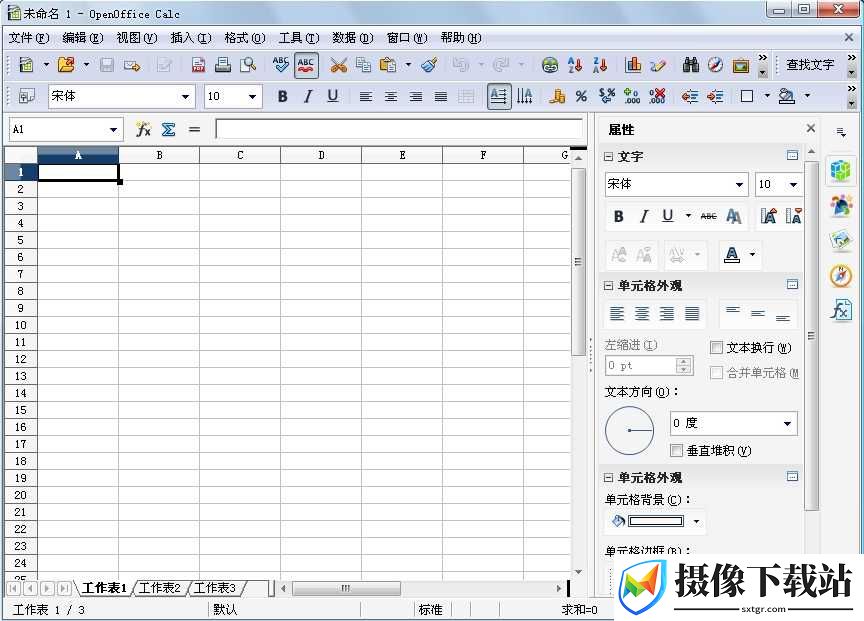
Task: Insert a hyperlink using the globe icon
Action: [x=550, y=65]
